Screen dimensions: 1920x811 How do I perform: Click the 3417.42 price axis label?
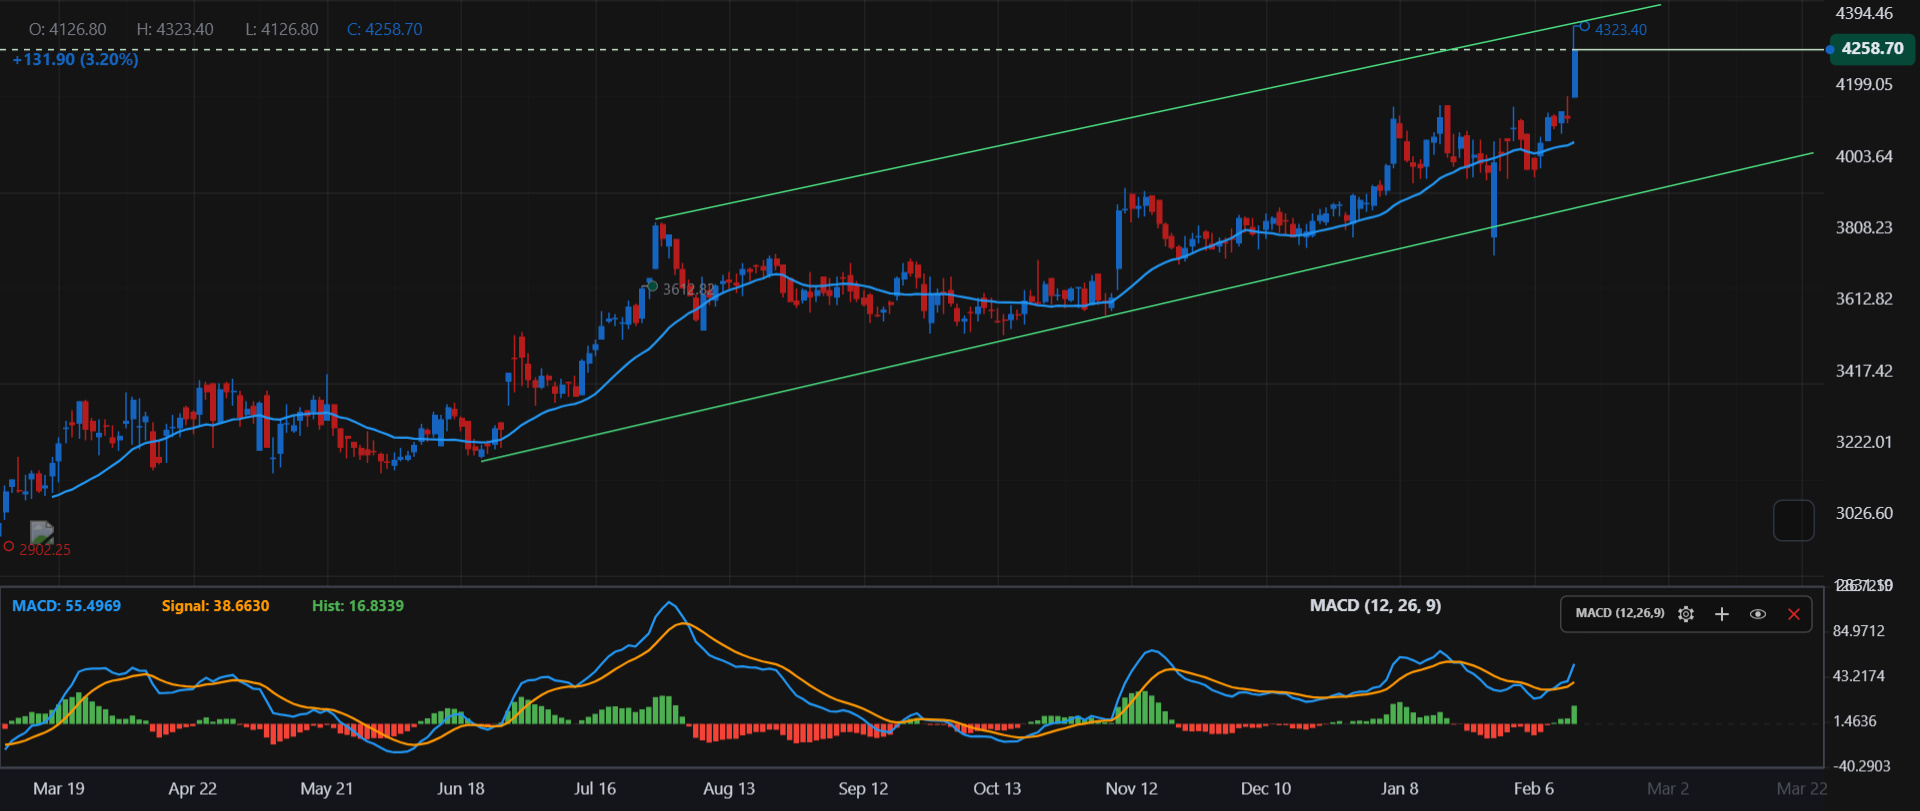tap(1864, 371)
